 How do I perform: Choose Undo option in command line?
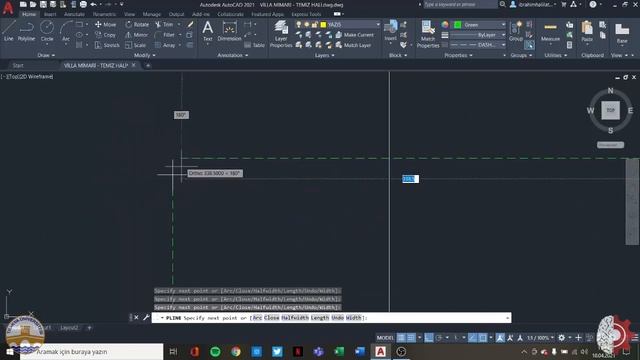coord(338,318)
